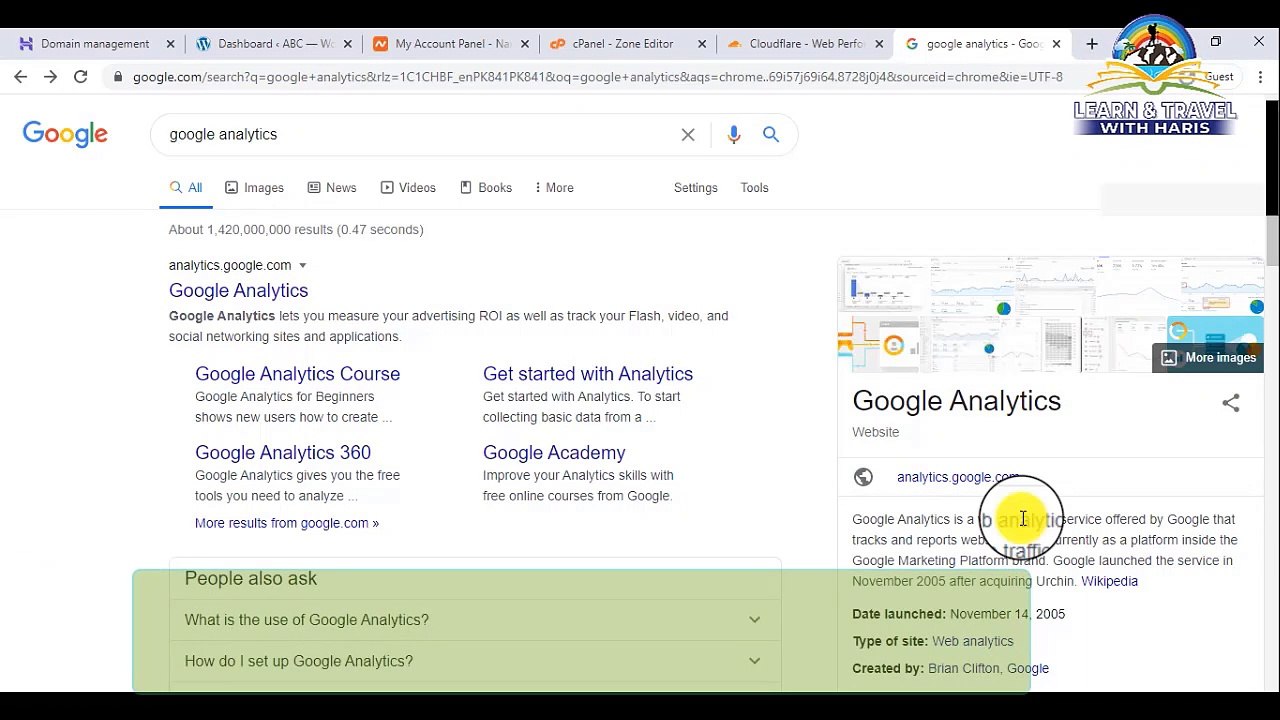The height and width of the screenshot is (720, 1280).
Task: Close the Cloudflare tab
Action: (879, 44)
